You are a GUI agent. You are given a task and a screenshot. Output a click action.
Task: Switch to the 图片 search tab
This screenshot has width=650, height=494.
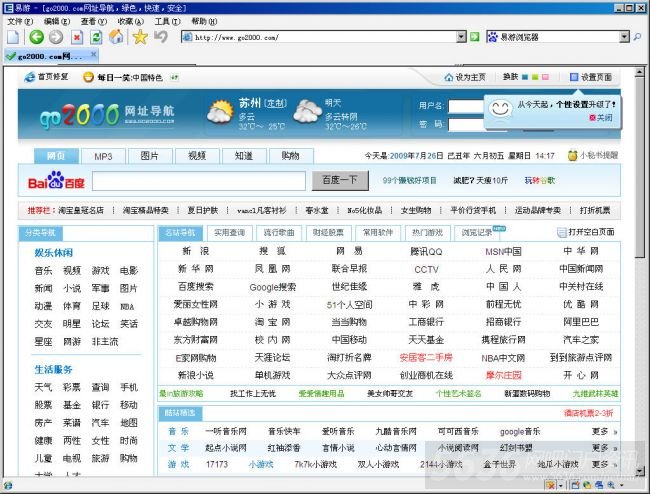[x=150, y=156]
